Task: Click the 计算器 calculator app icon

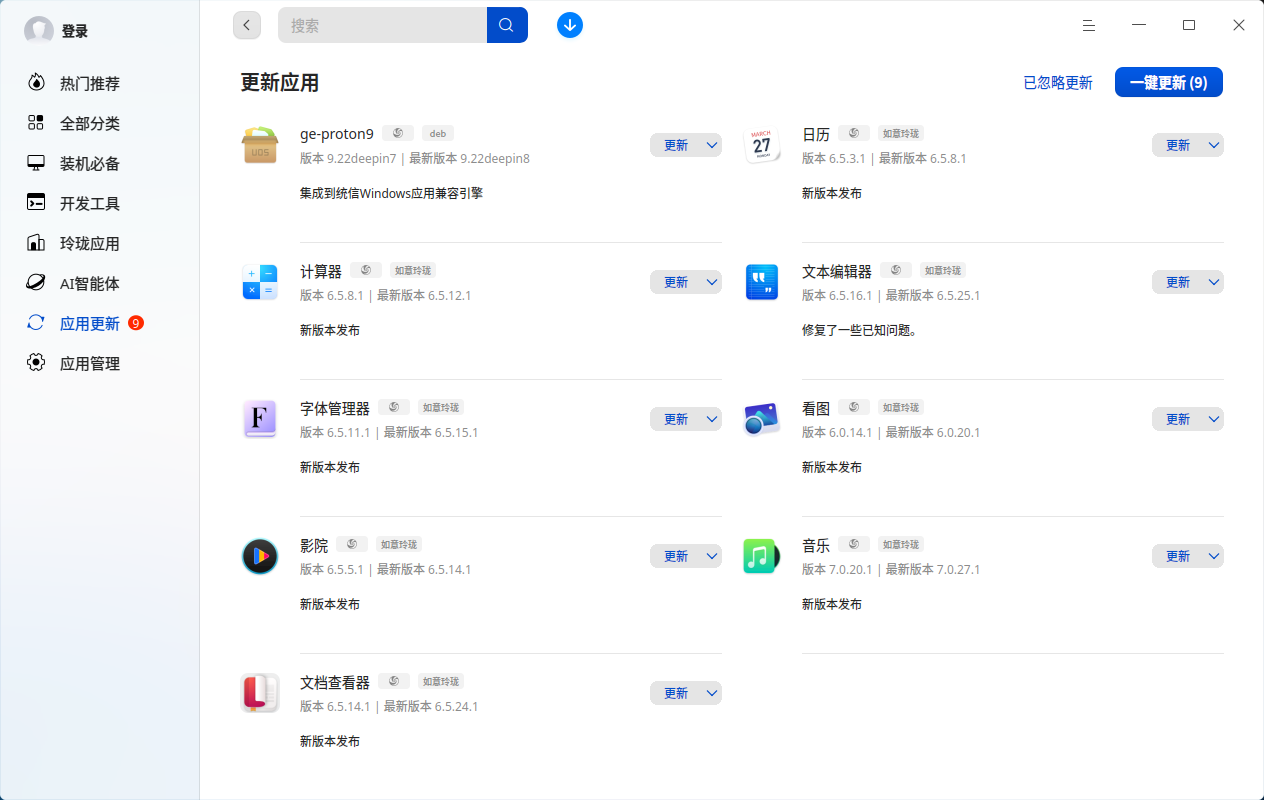Action: click(260, 282)
